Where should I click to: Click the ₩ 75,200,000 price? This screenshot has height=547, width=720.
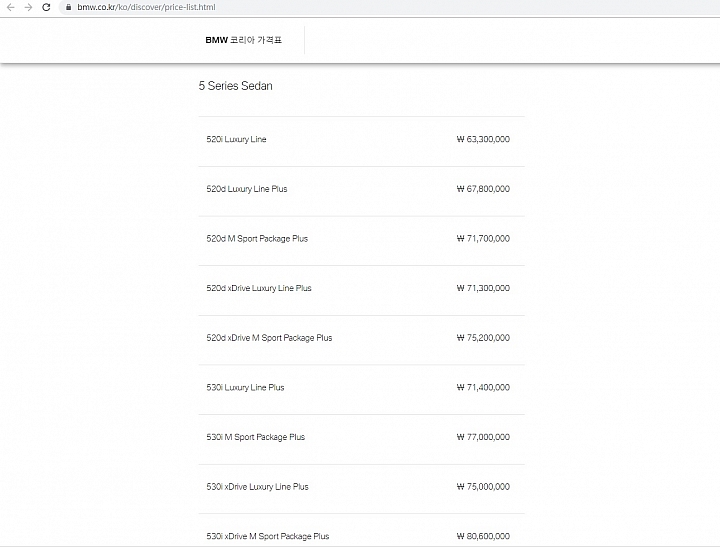483,338
